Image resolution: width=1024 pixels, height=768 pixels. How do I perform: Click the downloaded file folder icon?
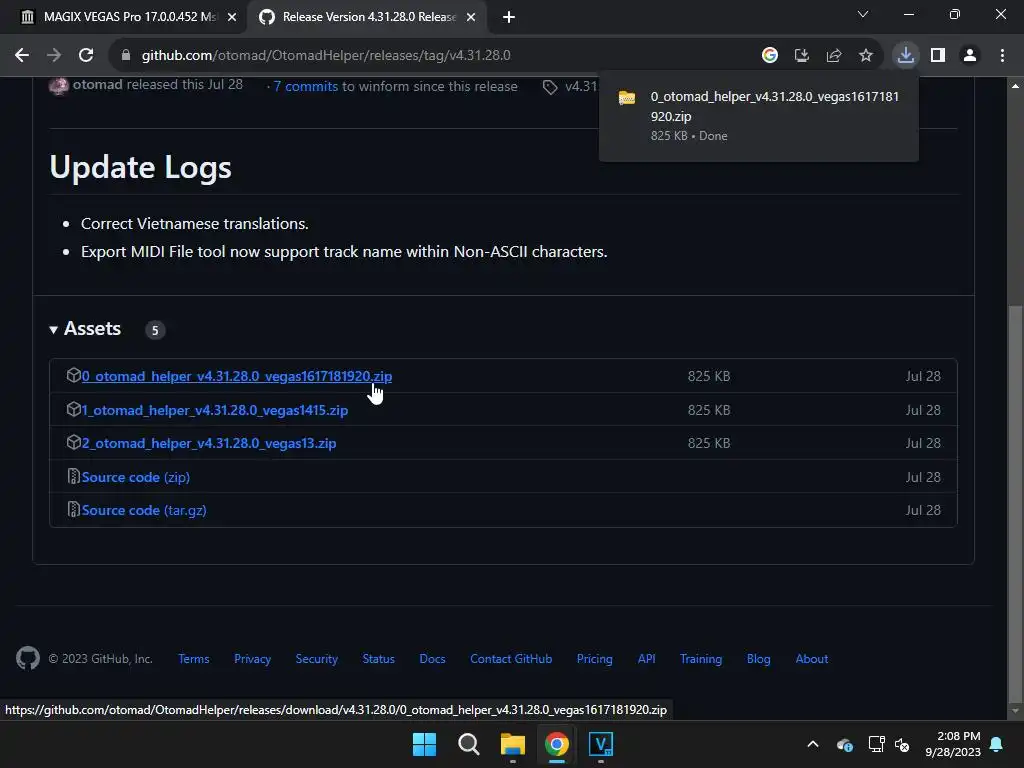tap(627, 98)
